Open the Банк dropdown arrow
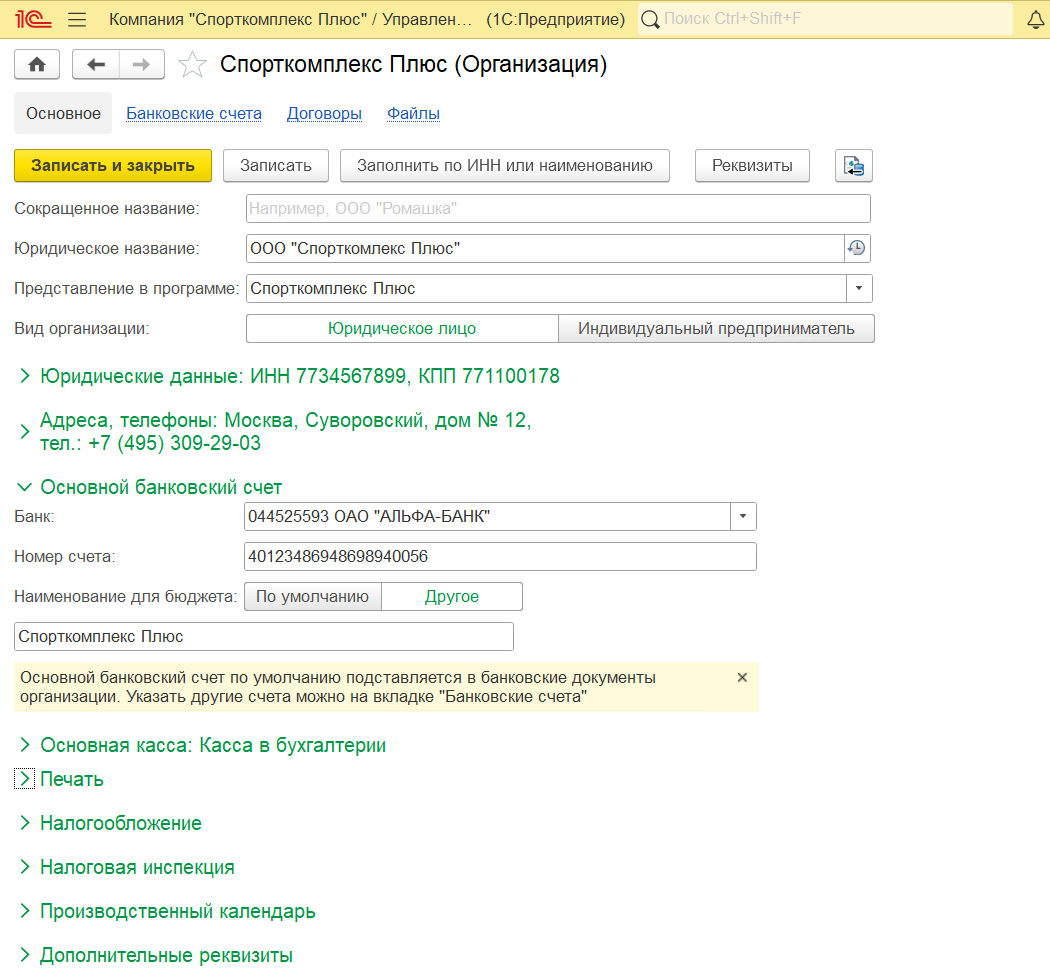The height and width of the screenshot is (978, 1050). (x=743, y=516)
